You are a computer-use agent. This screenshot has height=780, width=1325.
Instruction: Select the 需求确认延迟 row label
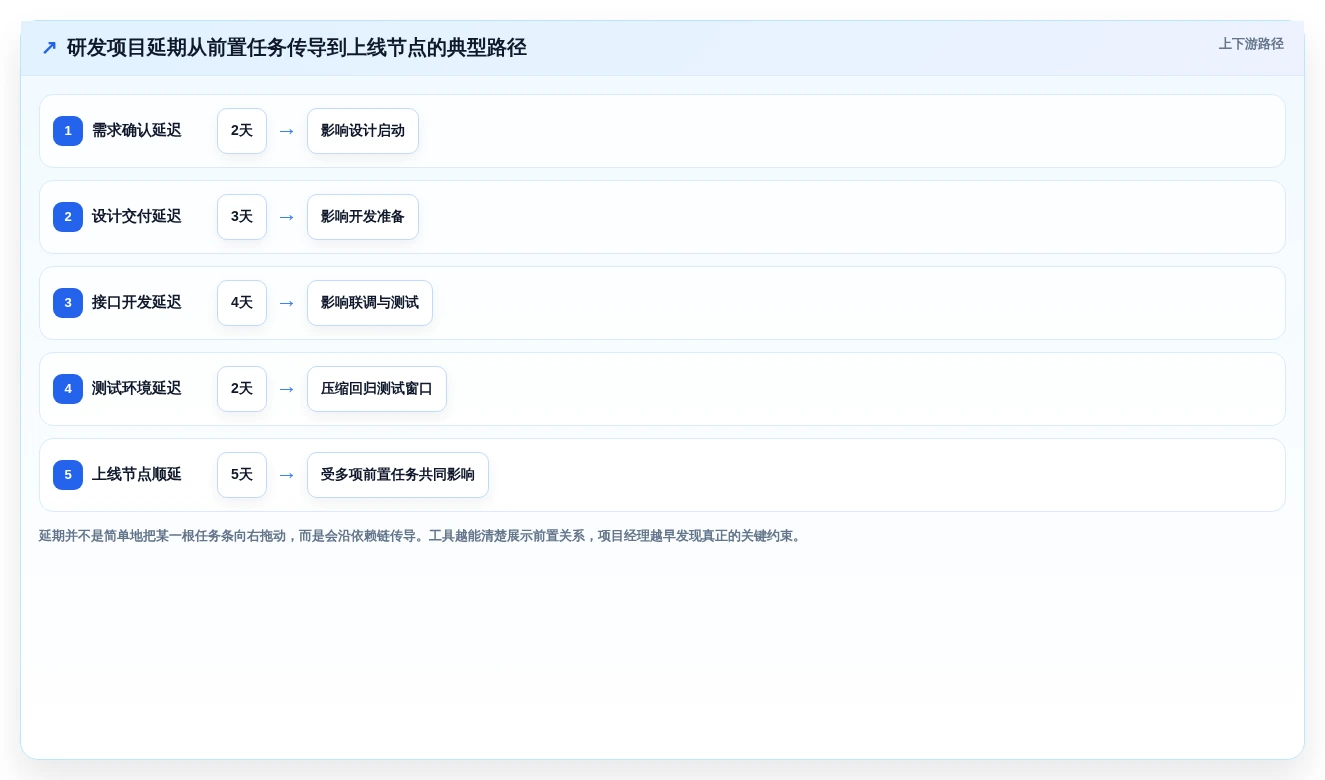coord(137,131)
